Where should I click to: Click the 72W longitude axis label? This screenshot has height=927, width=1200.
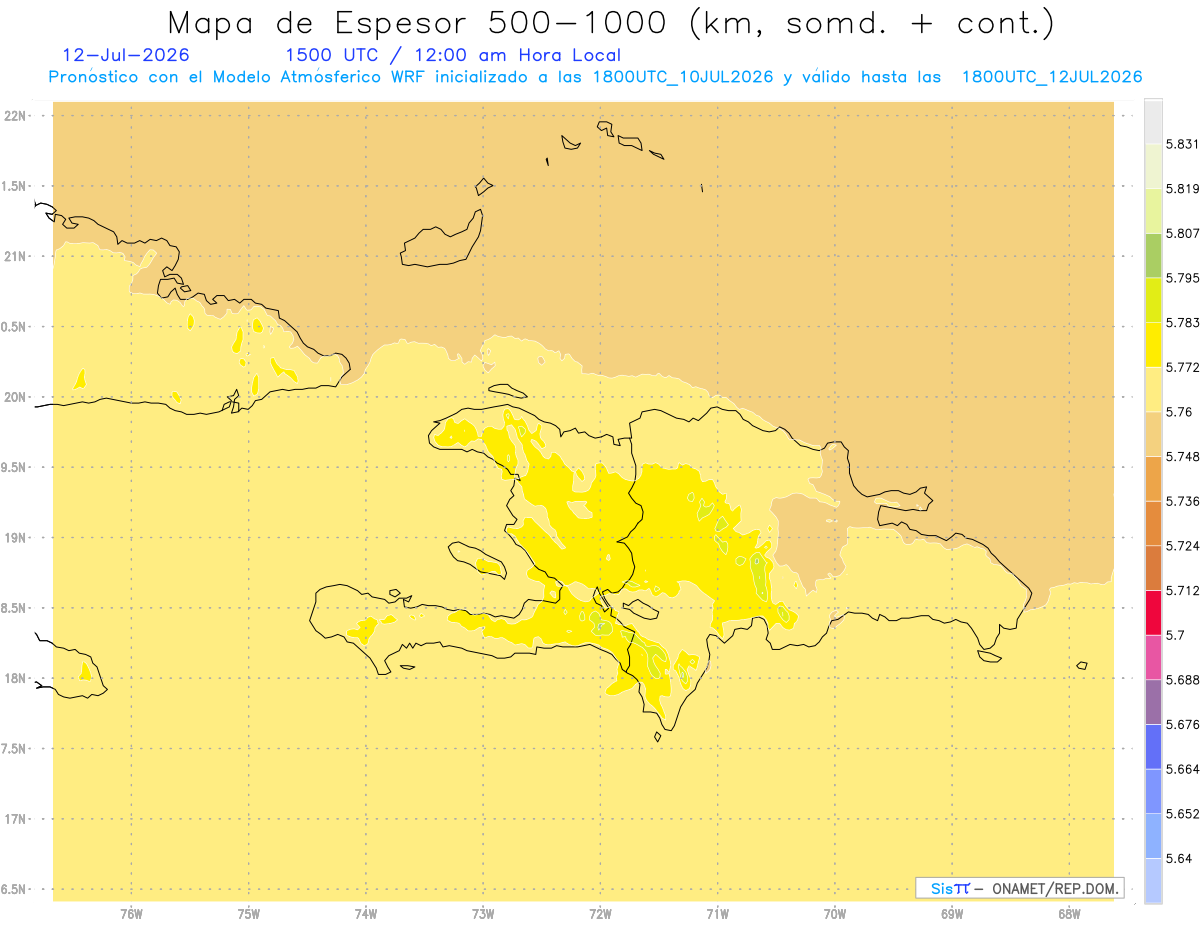pyautogui.click(x=600, y=913)
